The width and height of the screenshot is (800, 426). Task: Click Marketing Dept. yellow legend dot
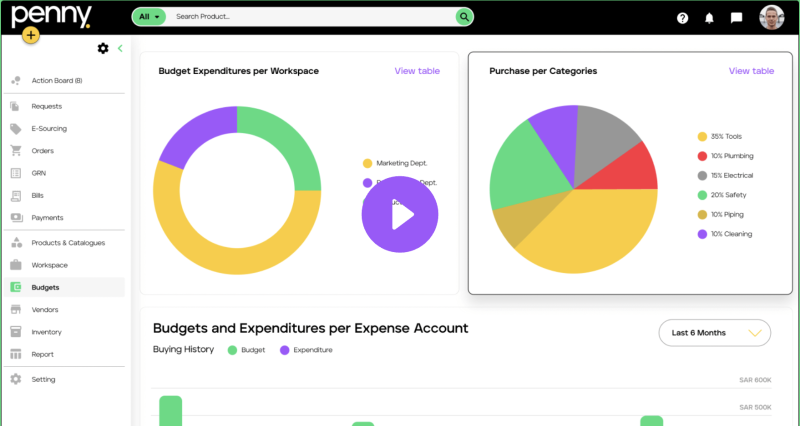point(367,163)
